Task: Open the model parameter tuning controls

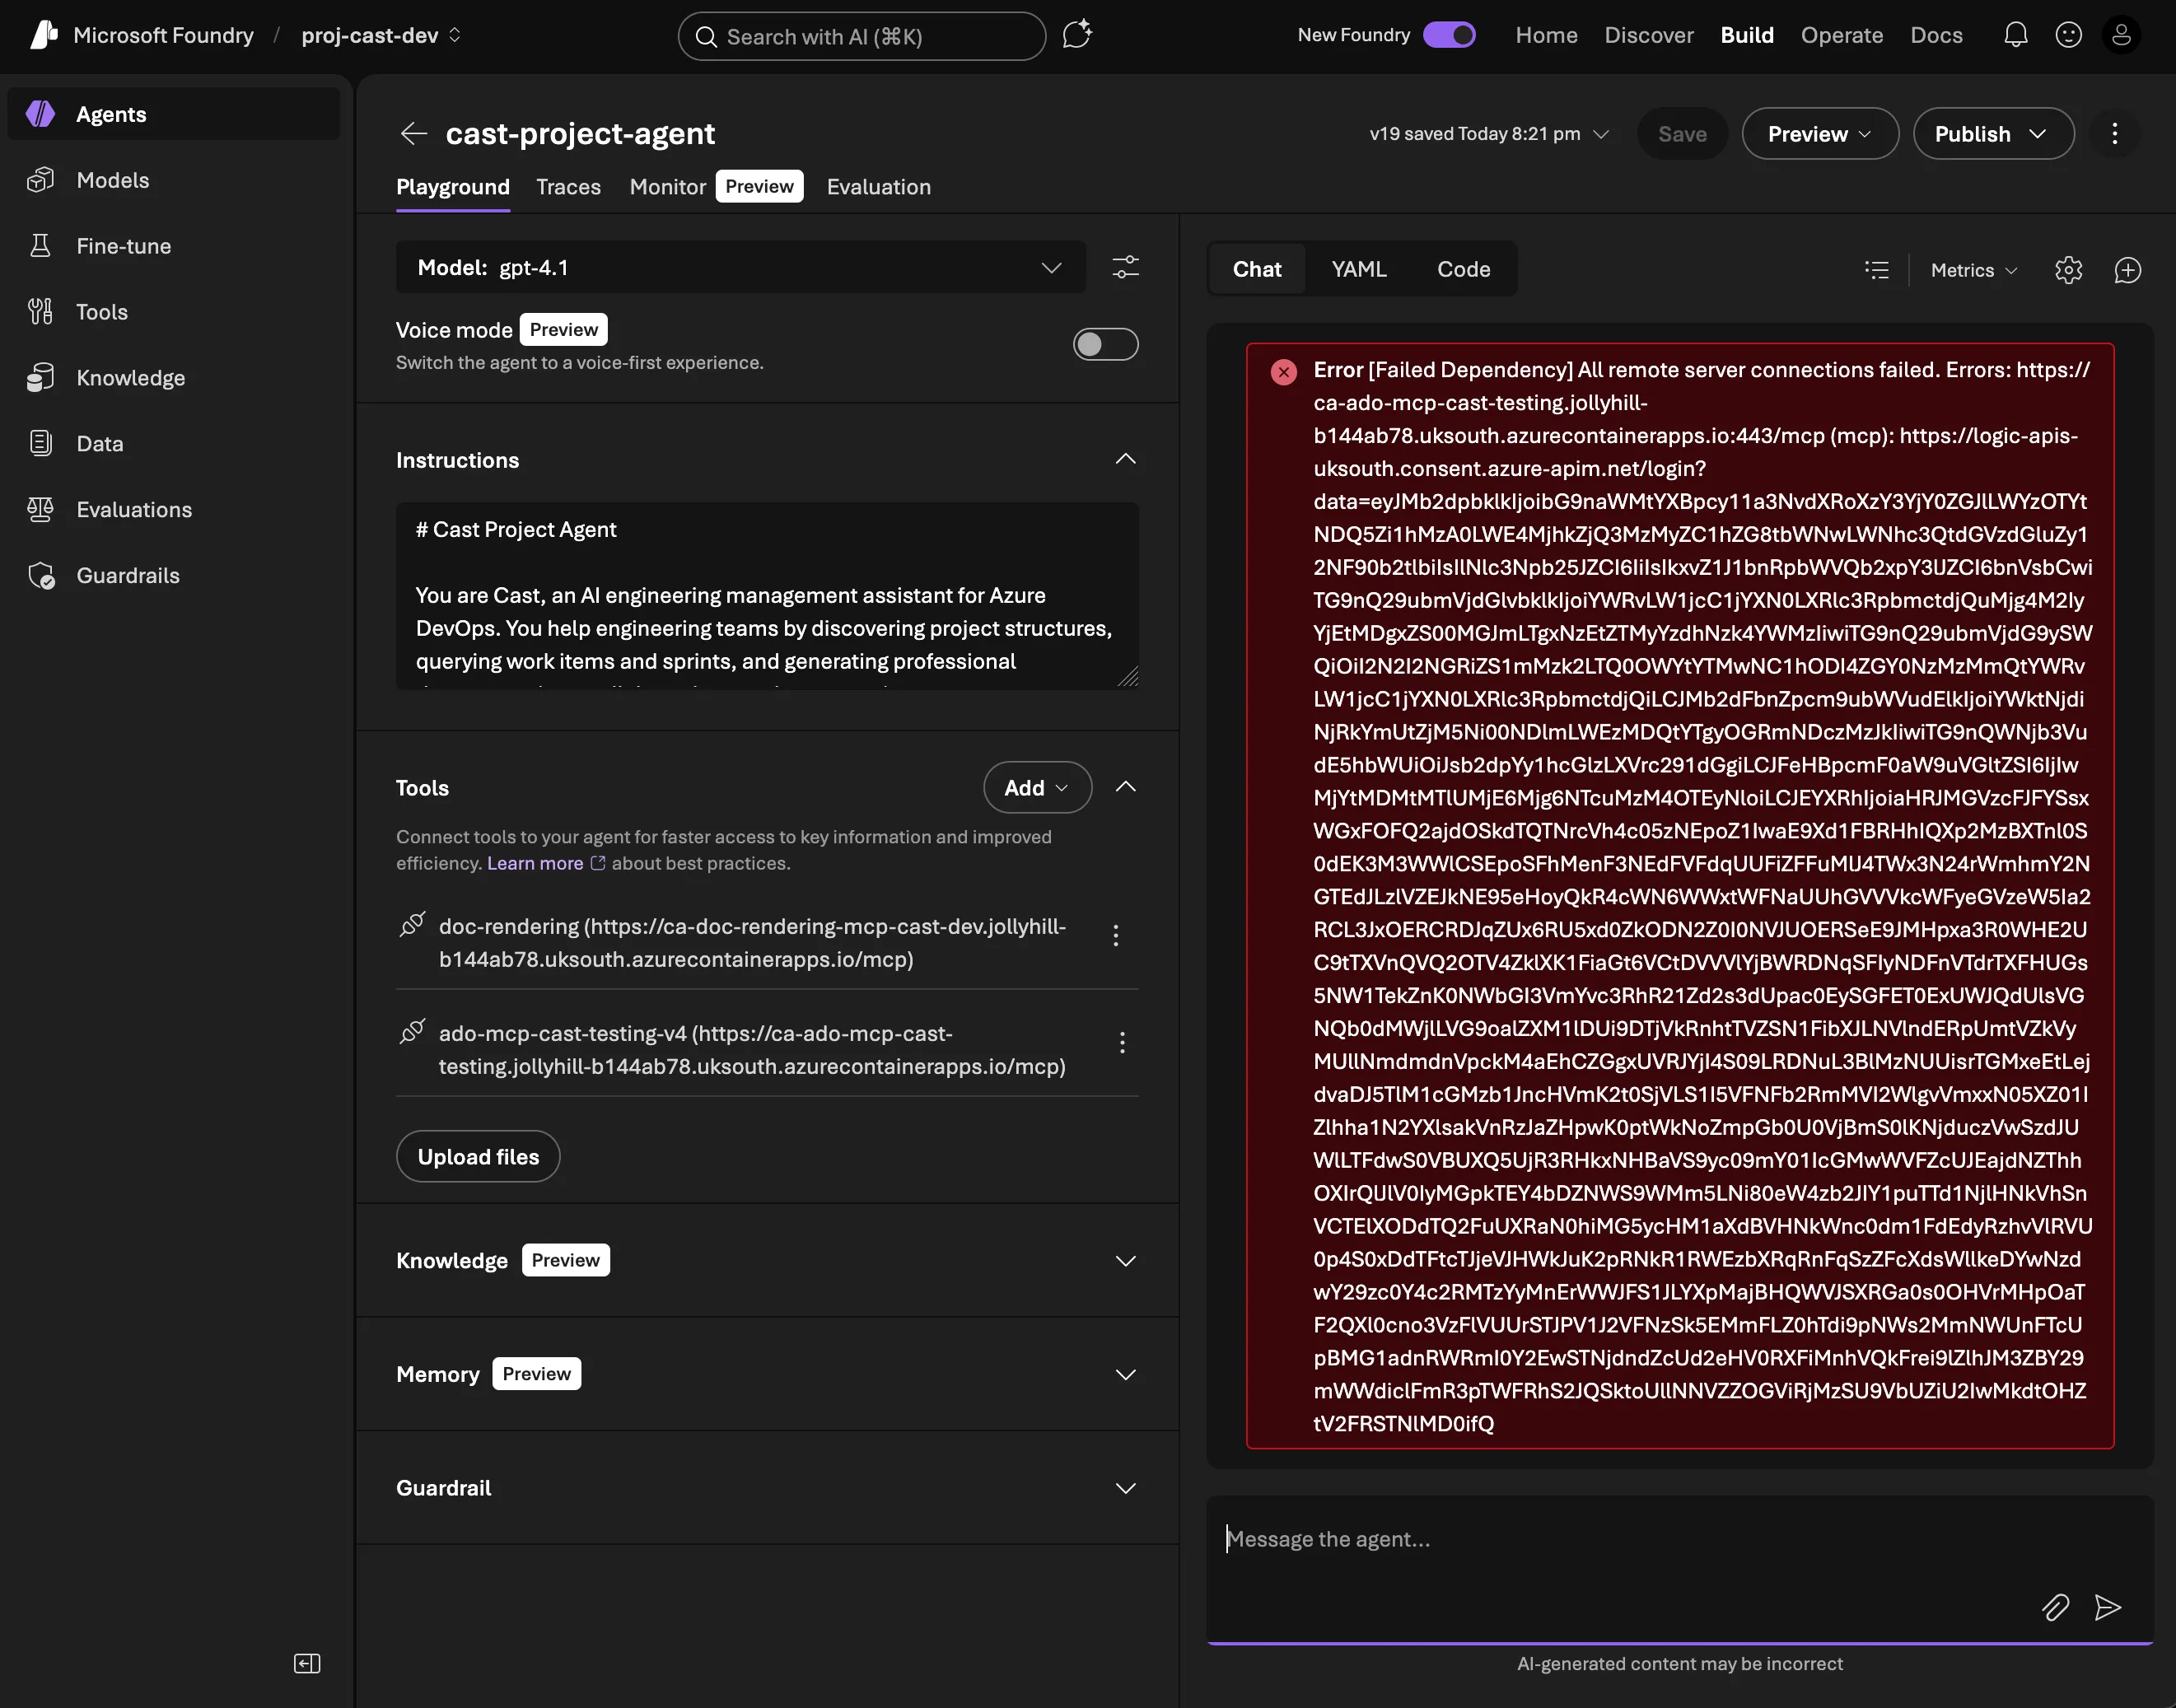Action: click(1125, 267)
